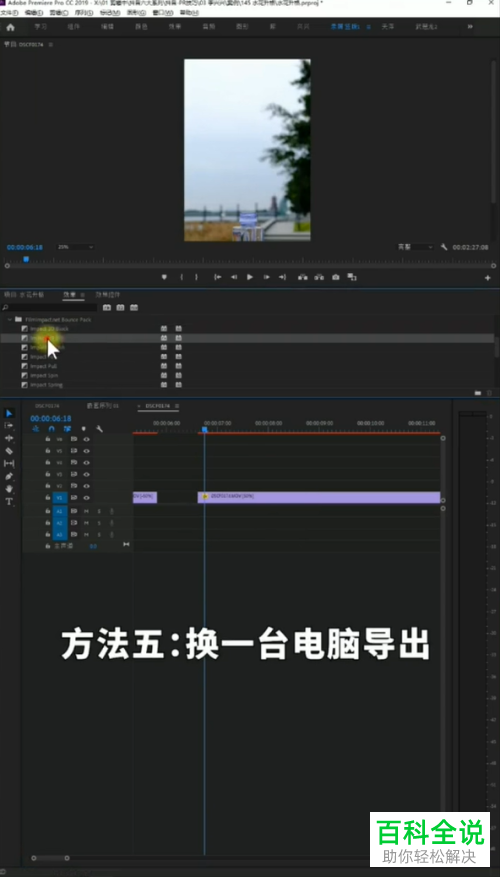Select the Type tool
Image resolution: width=500 pixels, height=877 pixels.
[9, 502]
